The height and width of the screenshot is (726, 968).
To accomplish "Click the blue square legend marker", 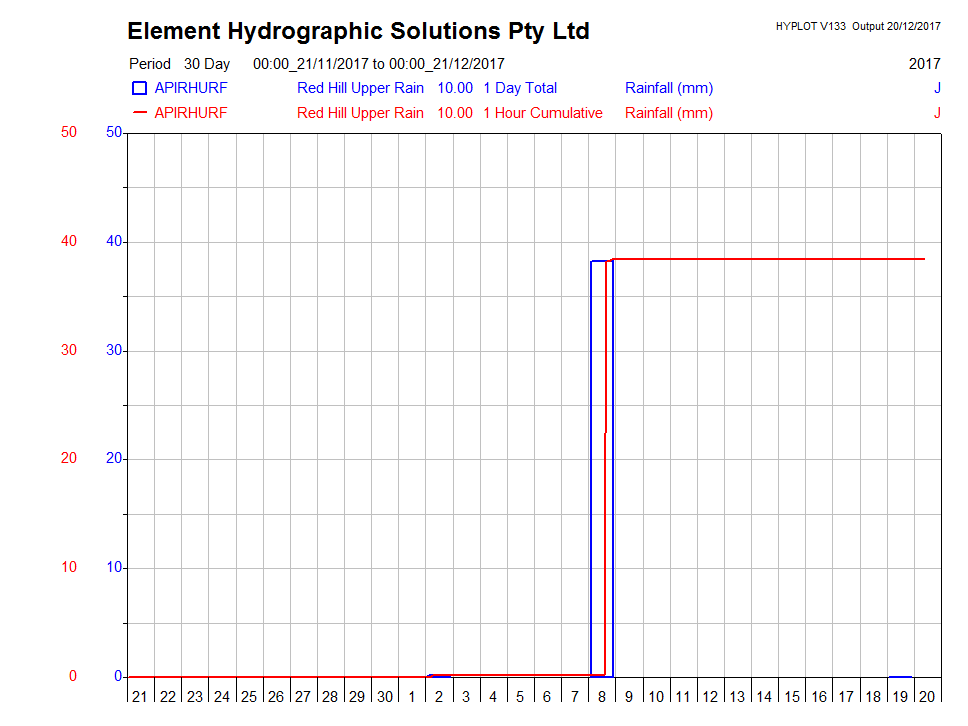I will (139, 88).
